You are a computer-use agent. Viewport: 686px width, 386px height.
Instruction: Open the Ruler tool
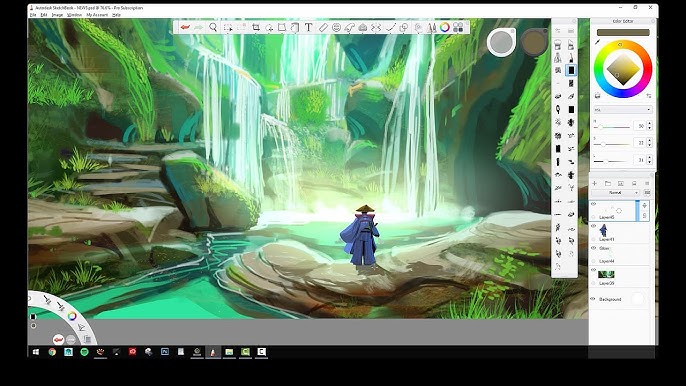pyautogui.click(x=323, y=28)
